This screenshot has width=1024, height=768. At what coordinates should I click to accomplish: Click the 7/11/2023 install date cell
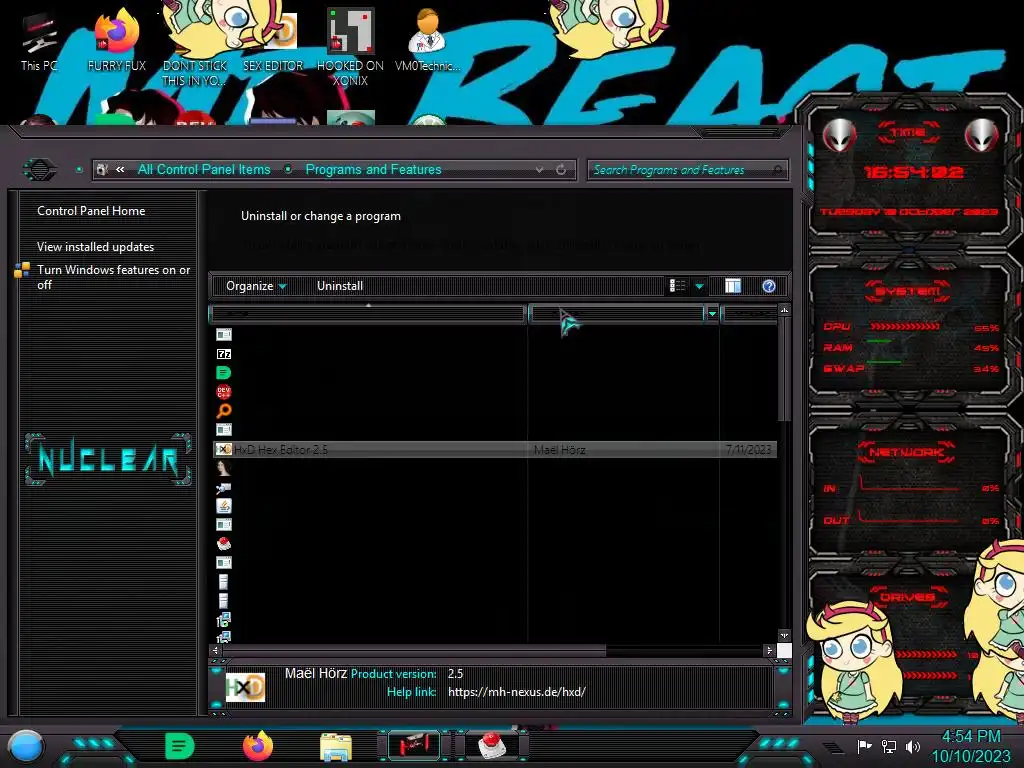pyautogui.click(x=748, y=450)
